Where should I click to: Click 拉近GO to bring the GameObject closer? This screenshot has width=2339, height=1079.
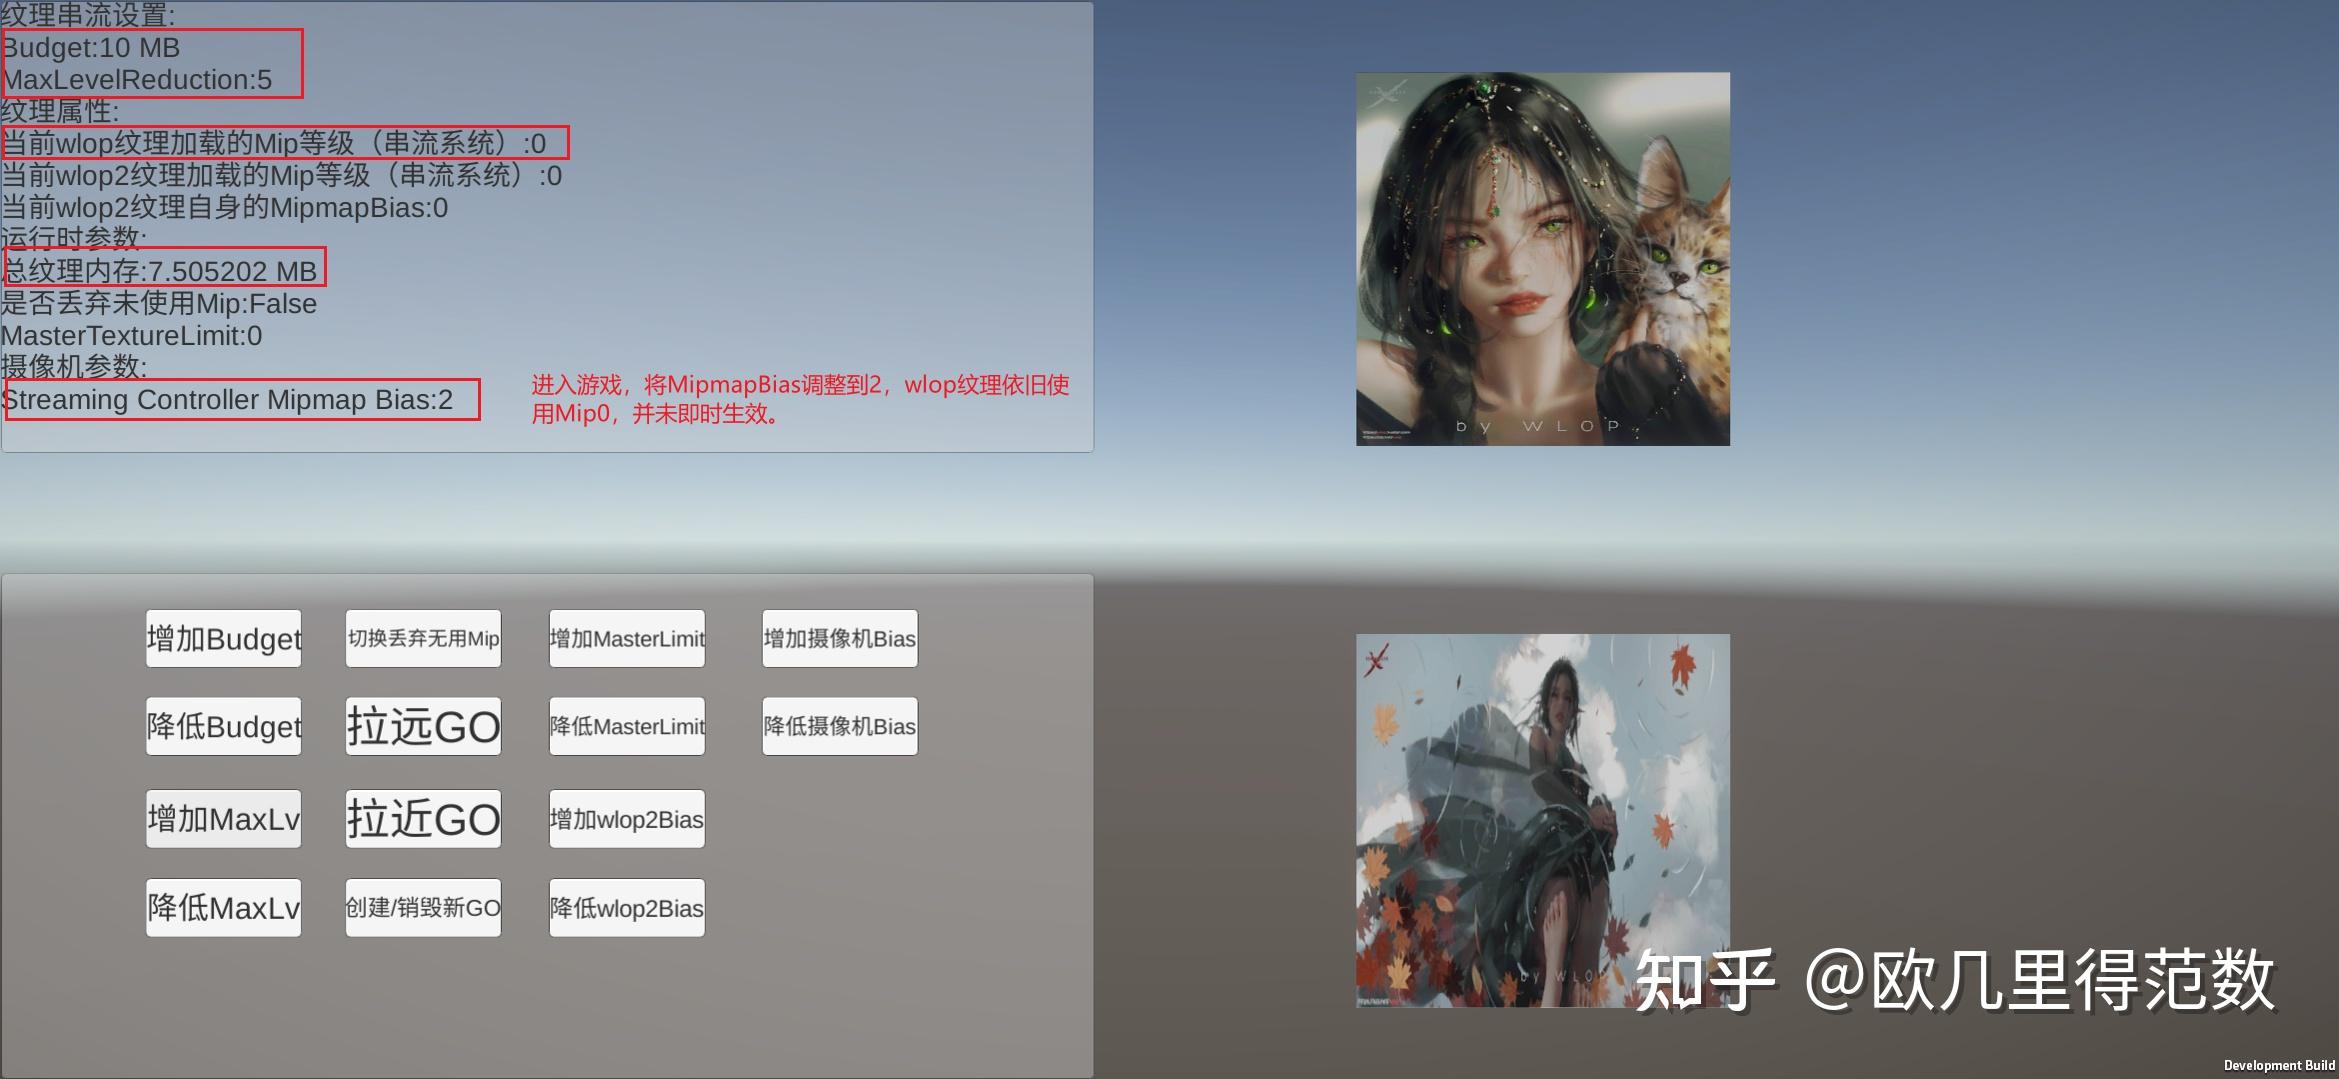coord(422,817)
